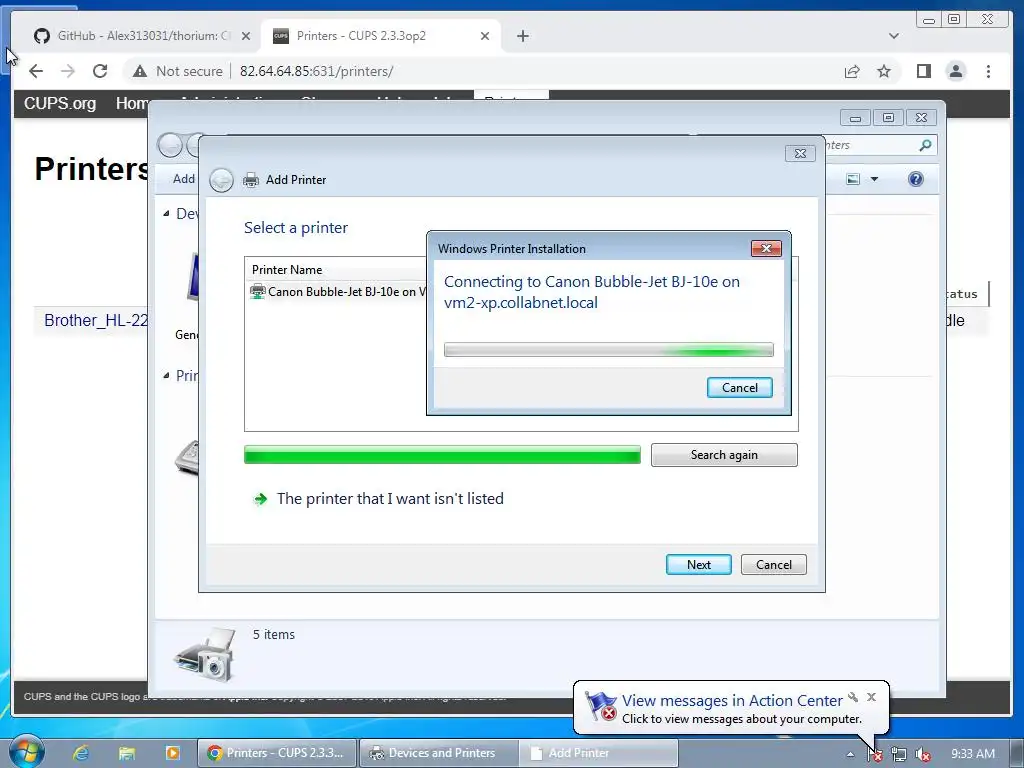This screenshot has width=1024, height=768.
Task: Close the Printers CUPS tab
Action: click(485, 36)
